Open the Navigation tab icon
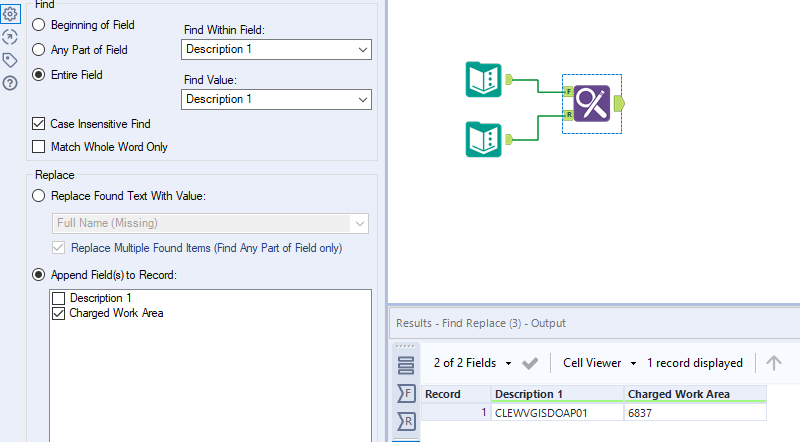This screenshot has width=800, height=442. [x=10, y=37]
